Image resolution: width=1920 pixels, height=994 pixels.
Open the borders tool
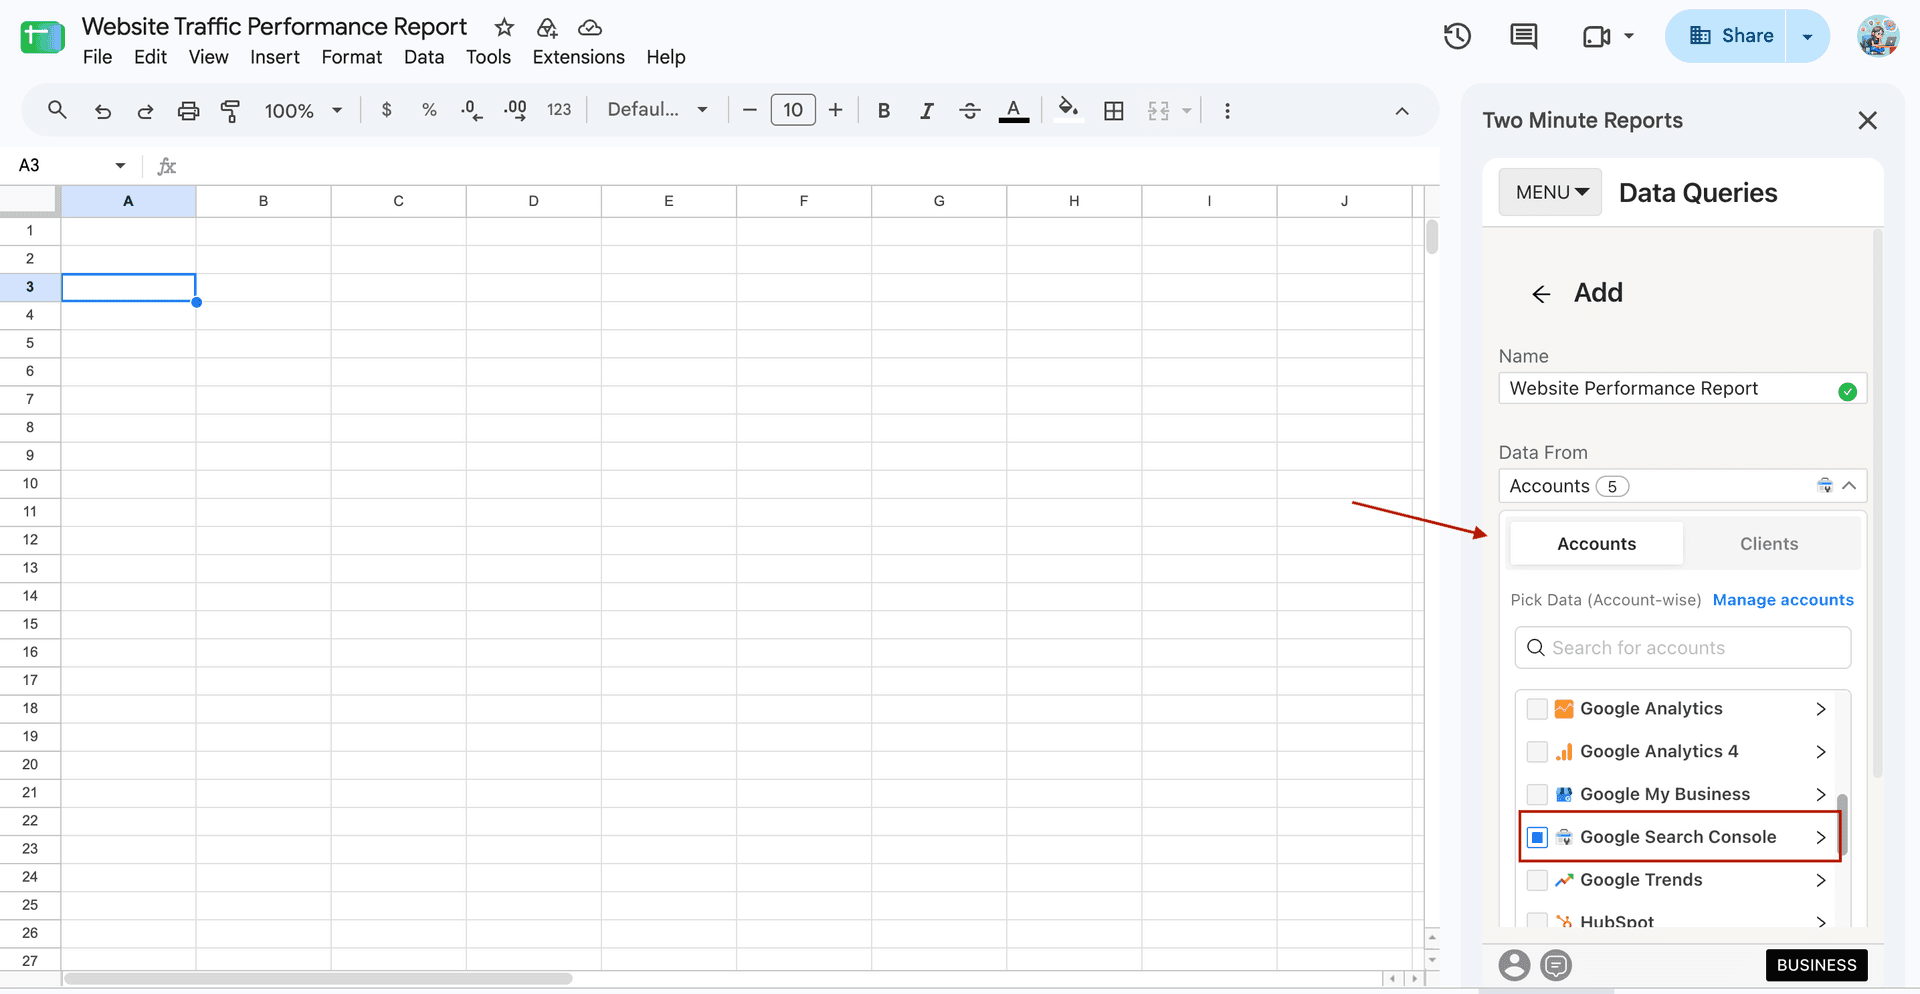(1114, 111)
